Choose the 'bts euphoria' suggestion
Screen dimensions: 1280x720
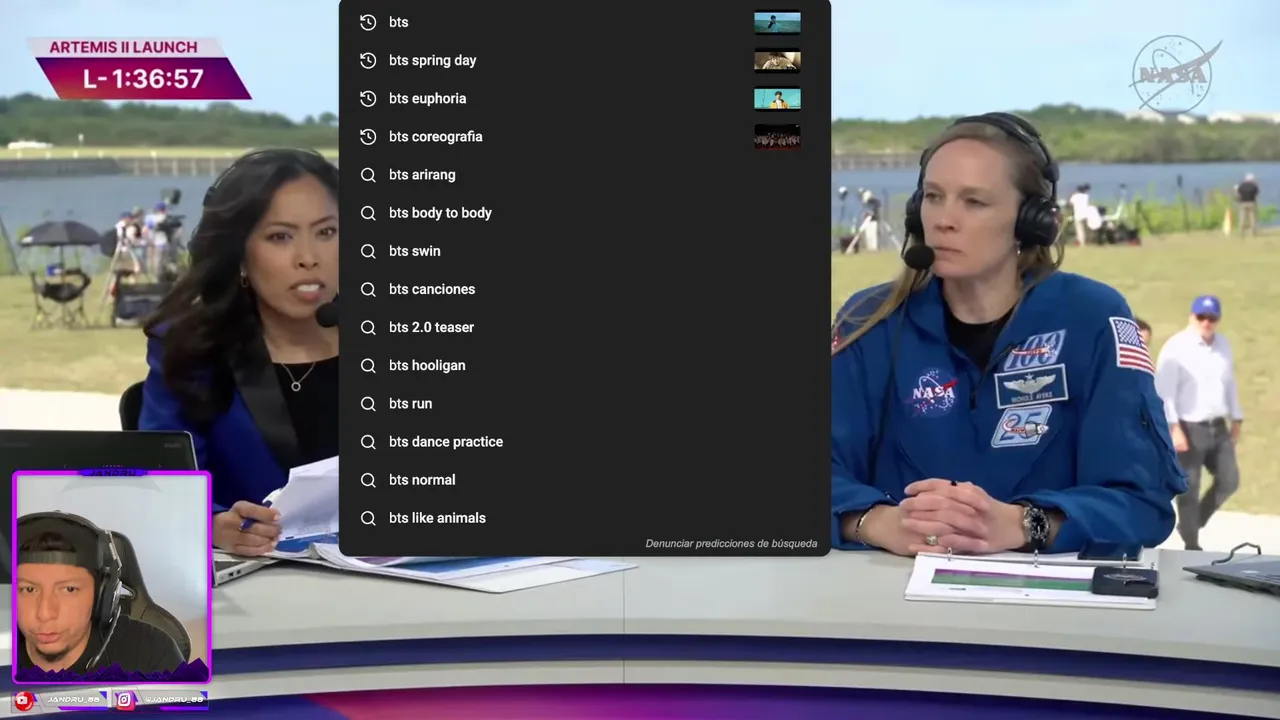(x=585, y=98)
